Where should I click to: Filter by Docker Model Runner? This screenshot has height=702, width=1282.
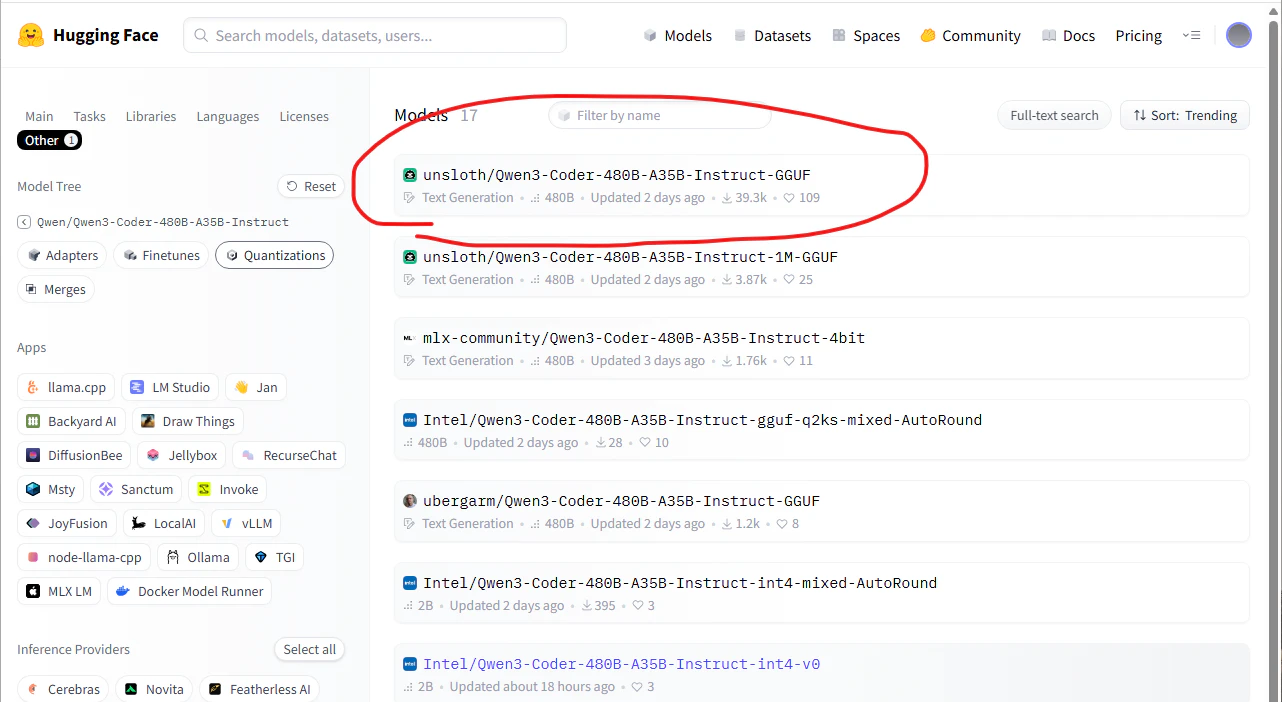(189, 591)
